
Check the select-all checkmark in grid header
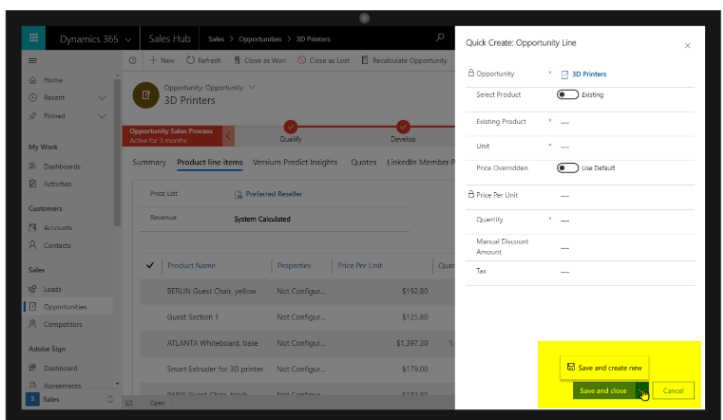(x=150, y=265)
